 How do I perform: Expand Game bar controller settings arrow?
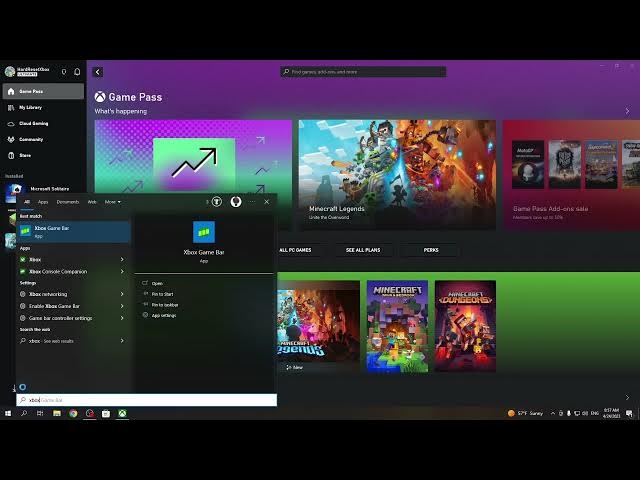tap(122, 318)
